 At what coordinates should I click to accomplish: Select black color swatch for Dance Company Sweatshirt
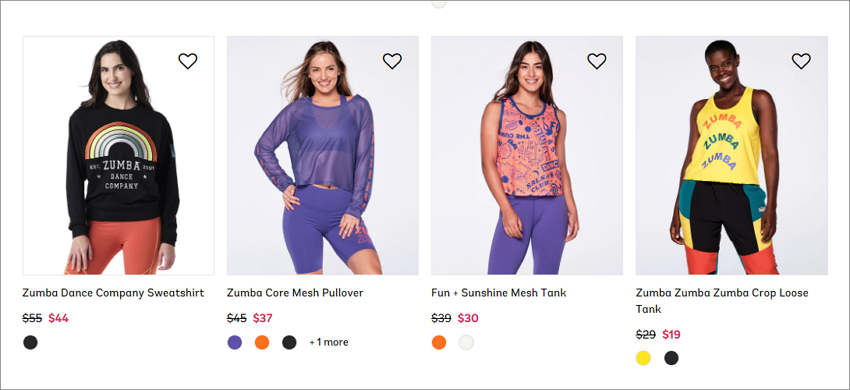click(30, 342)
